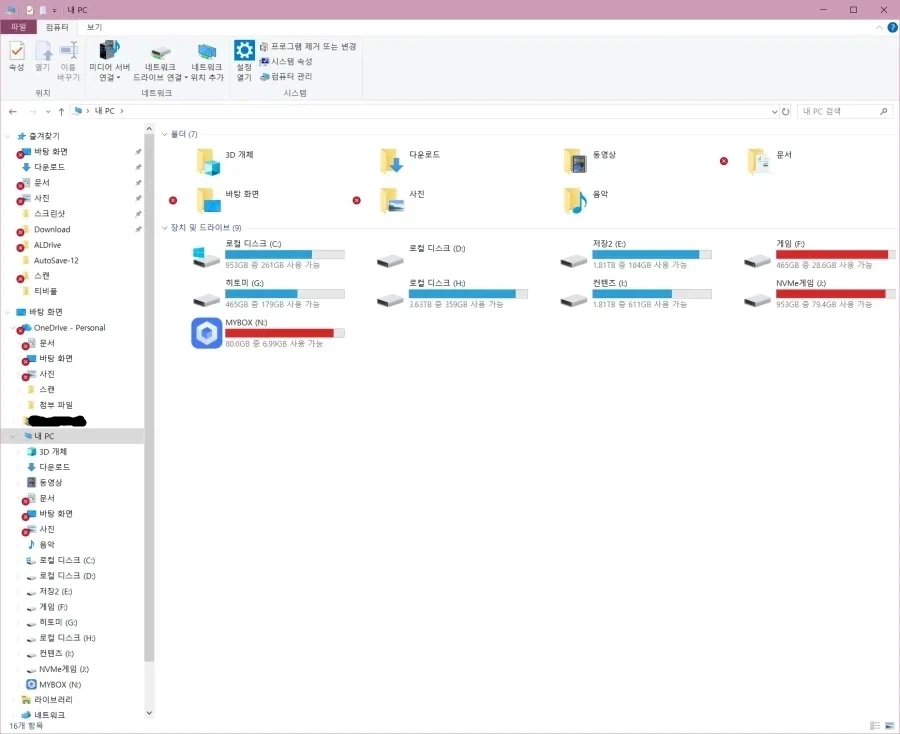
Task: Open the MYBOX (N:) drive icon
Action: click(x=206, y=330)
